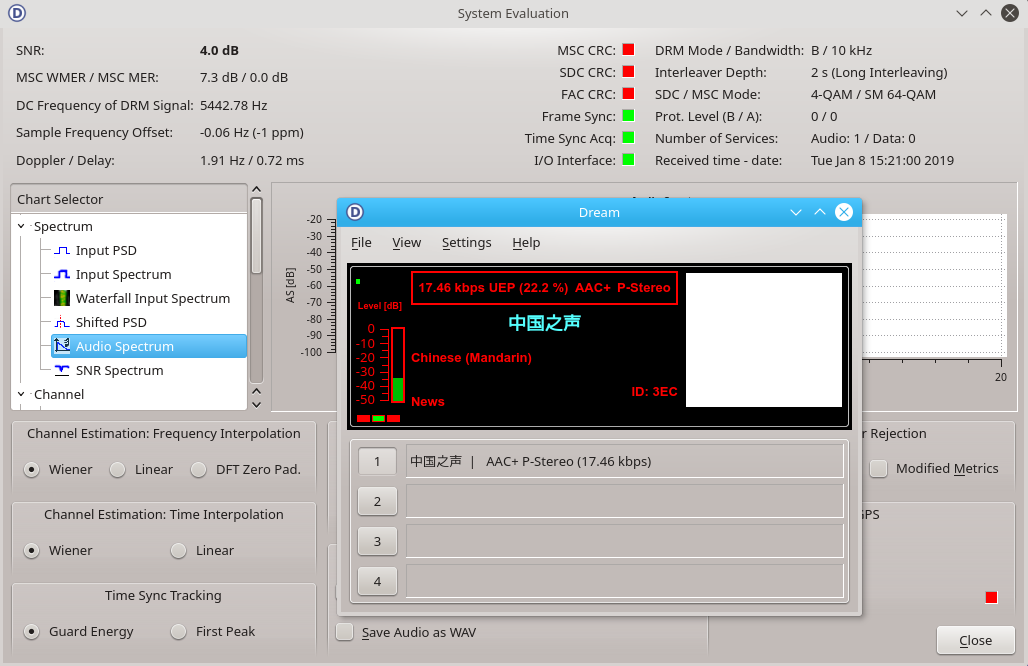Select Linear for Frequency Interpolation

coord(117,469)
